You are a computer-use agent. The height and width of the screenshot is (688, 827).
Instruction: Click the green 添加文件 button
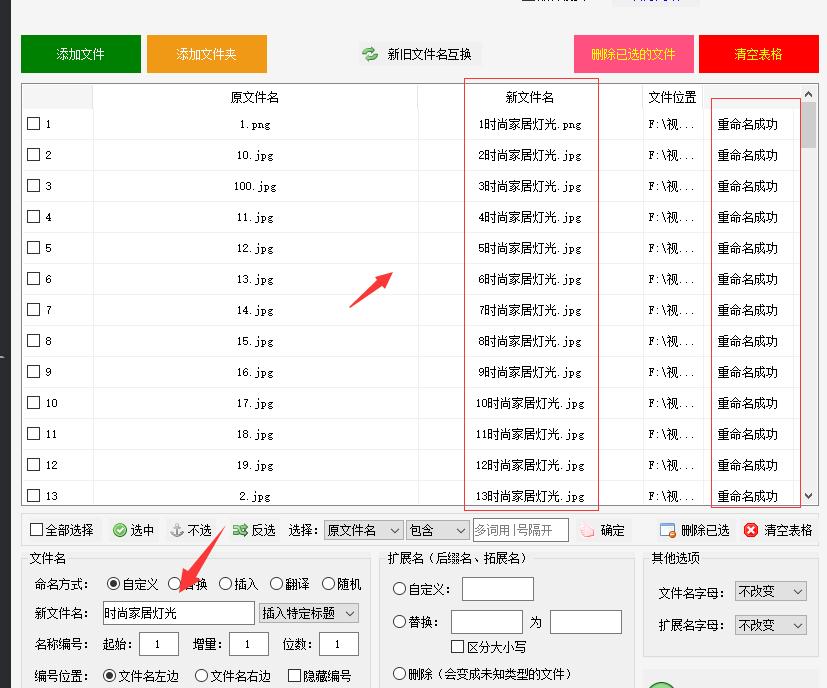pos(80,54)
